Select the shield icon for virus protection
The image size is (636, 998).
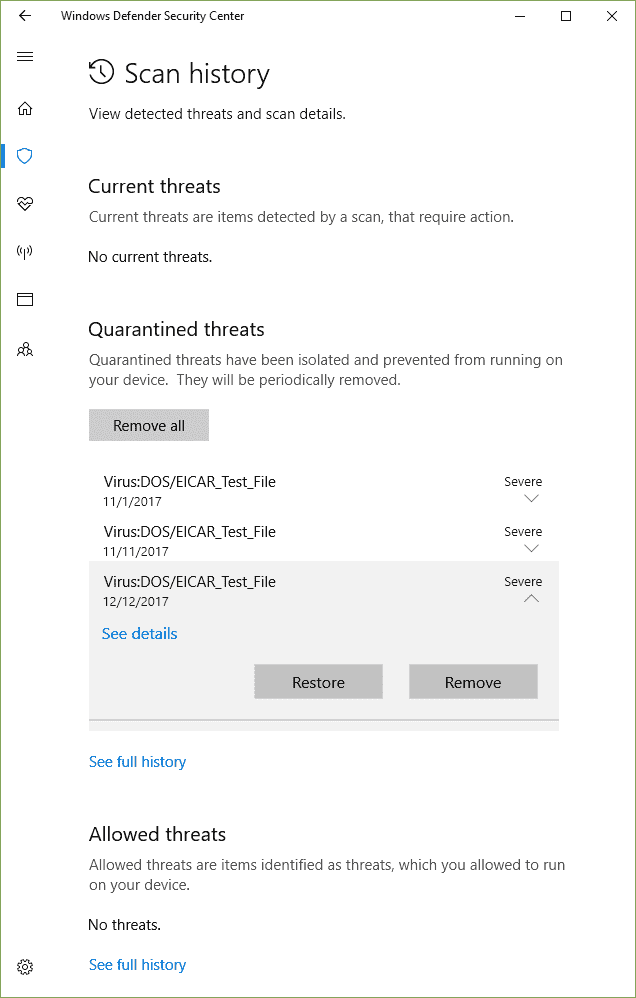(25, 156)
